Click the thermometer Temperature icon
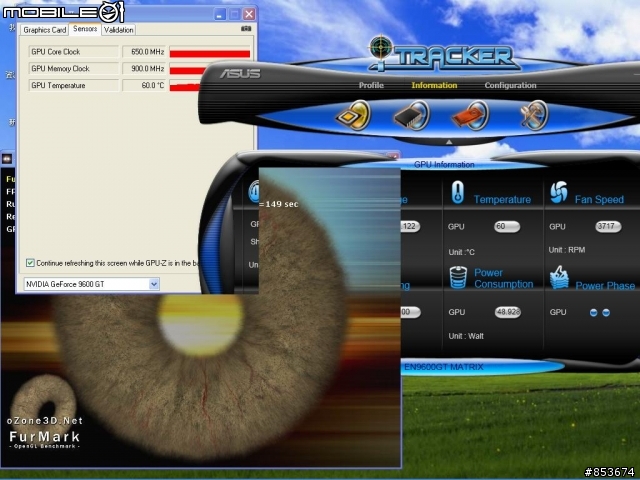The height and width of the screenshot is (480, 640). (458, 192)
